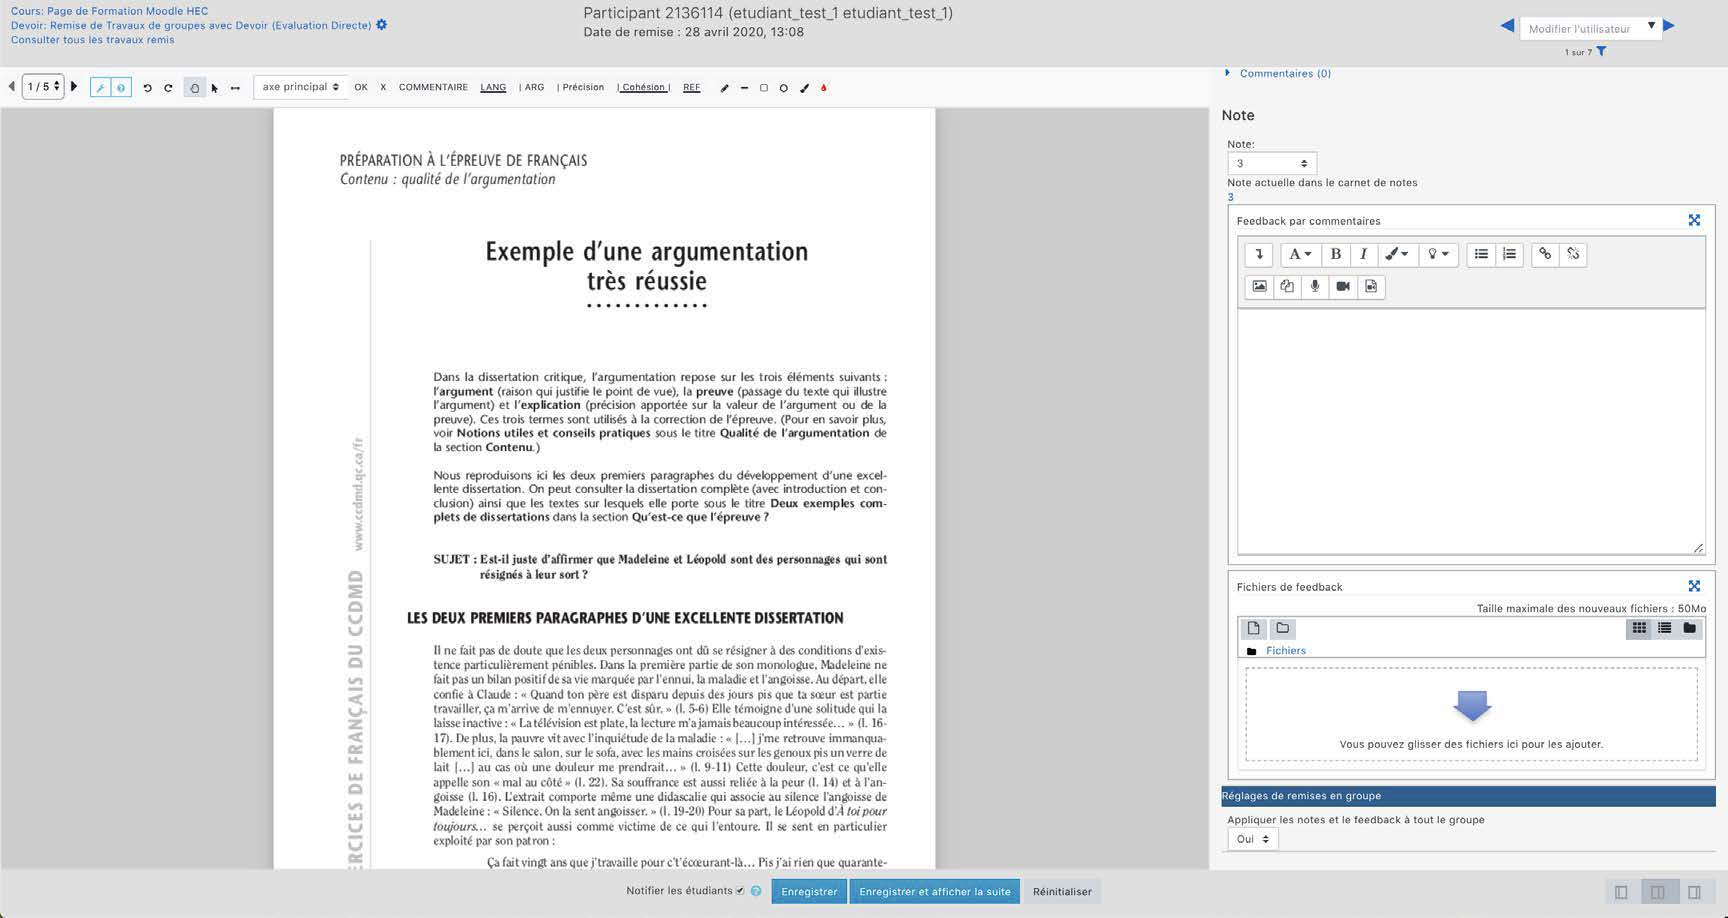Rotate the page counterclockwise

[x=147, y=88]
